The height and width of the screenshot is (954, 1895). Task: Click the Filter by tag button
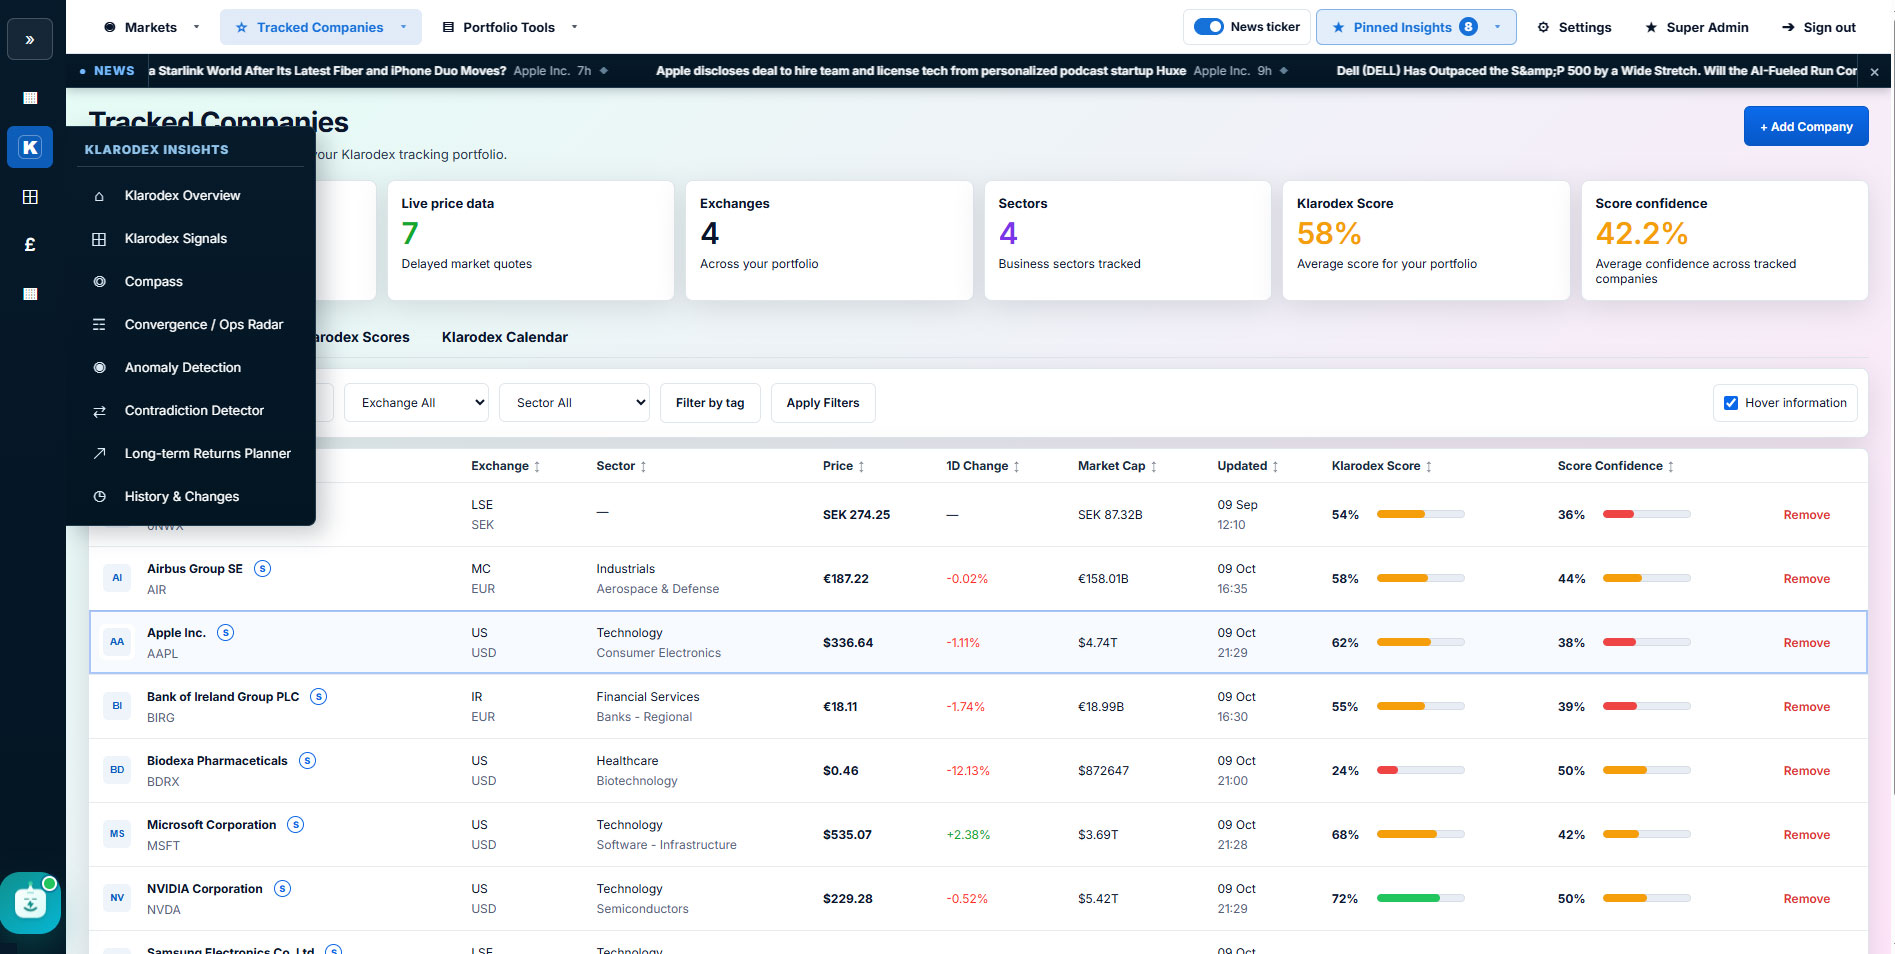coord(710,403)
